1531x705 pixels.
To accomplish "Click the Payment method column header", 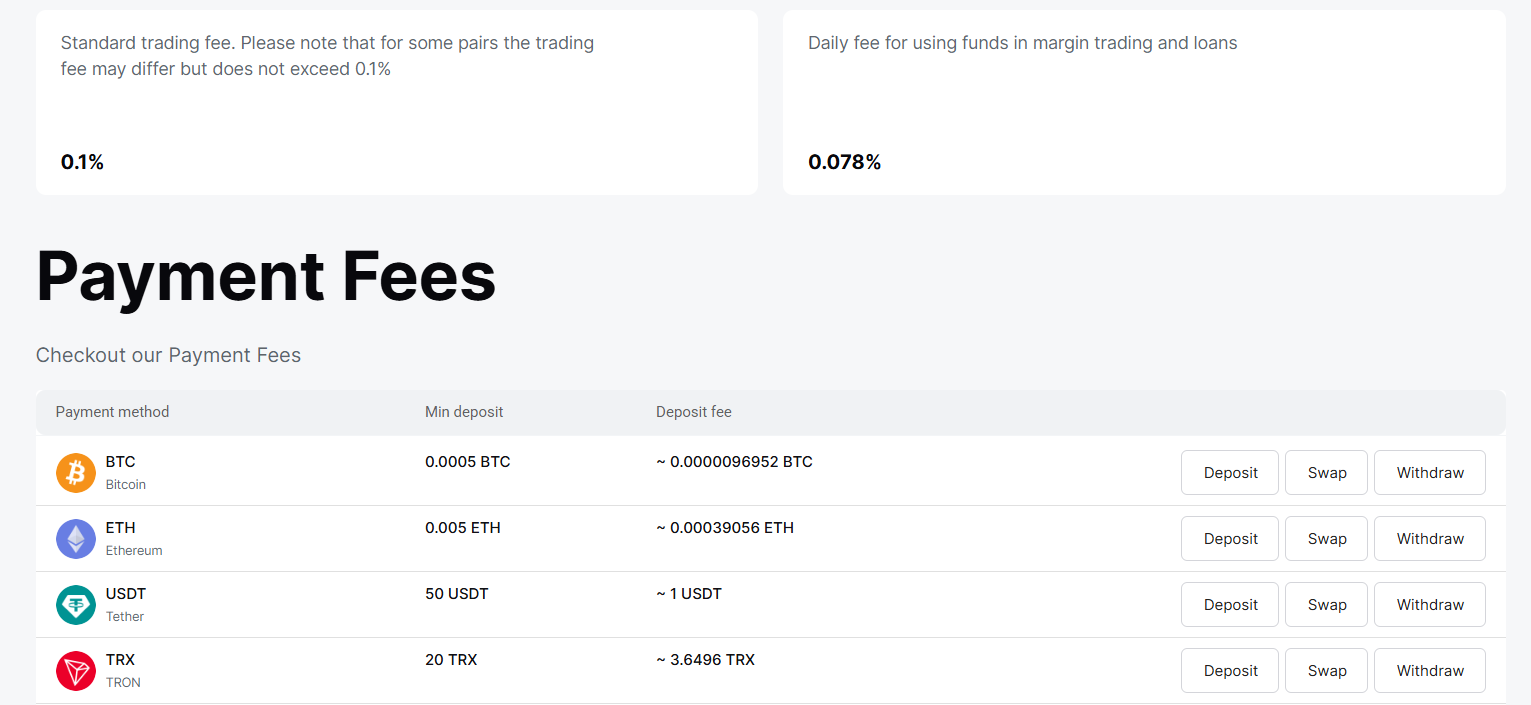I will pos(112,412).
